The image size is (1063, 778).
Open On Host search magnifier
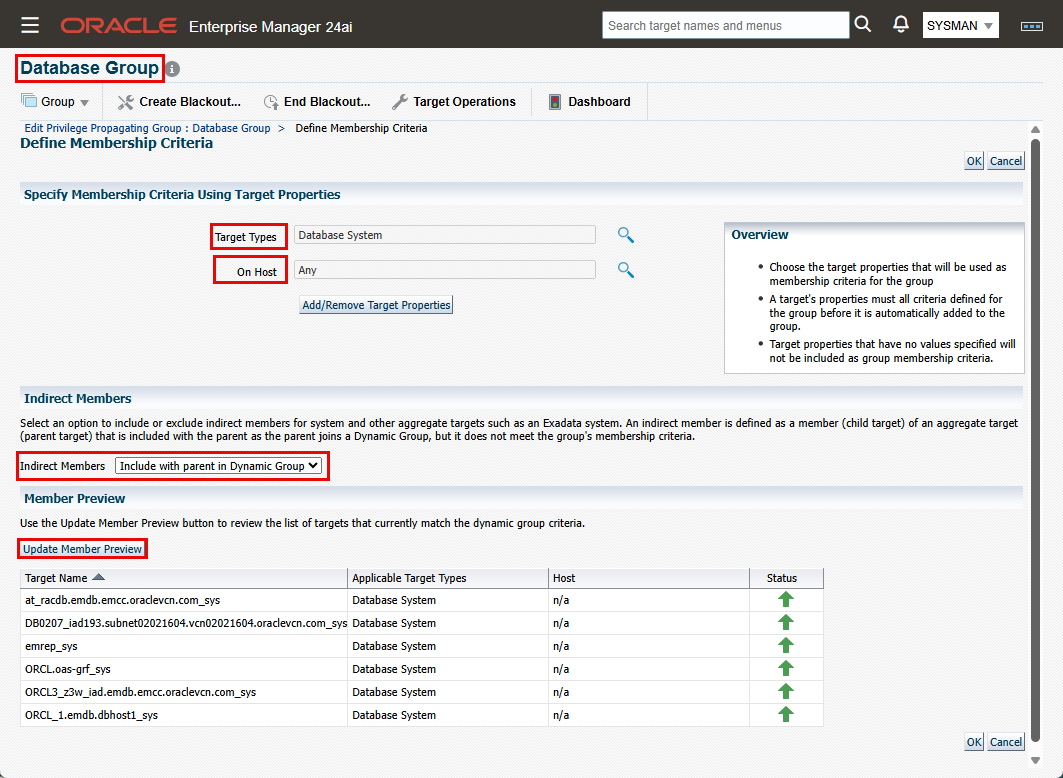(625, 270)
